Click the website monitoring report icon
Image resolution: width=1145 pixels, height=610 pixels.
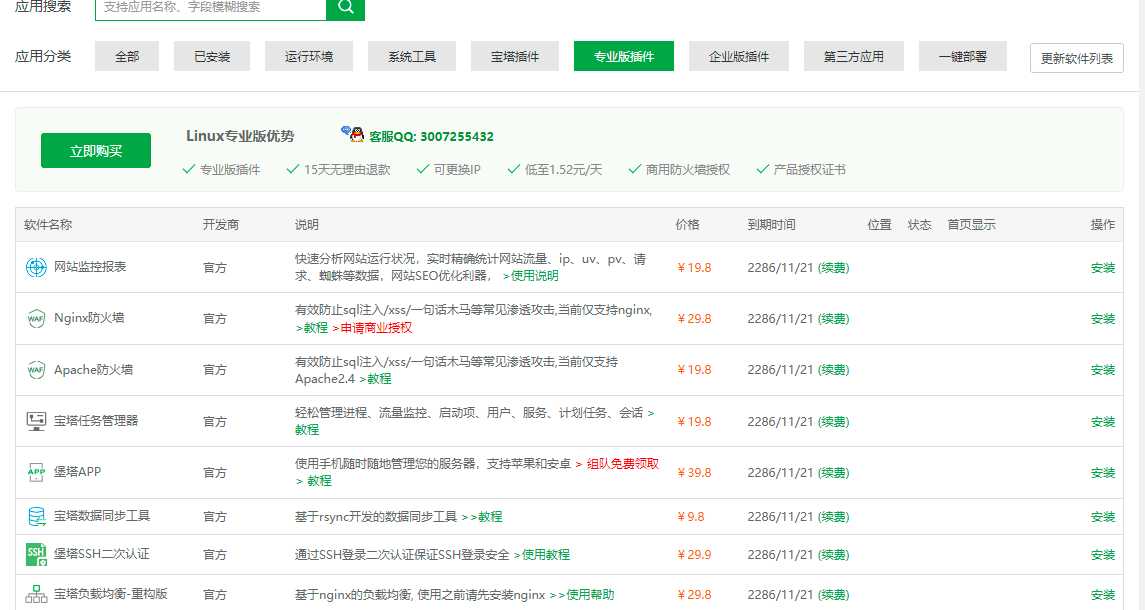(36, 267)
